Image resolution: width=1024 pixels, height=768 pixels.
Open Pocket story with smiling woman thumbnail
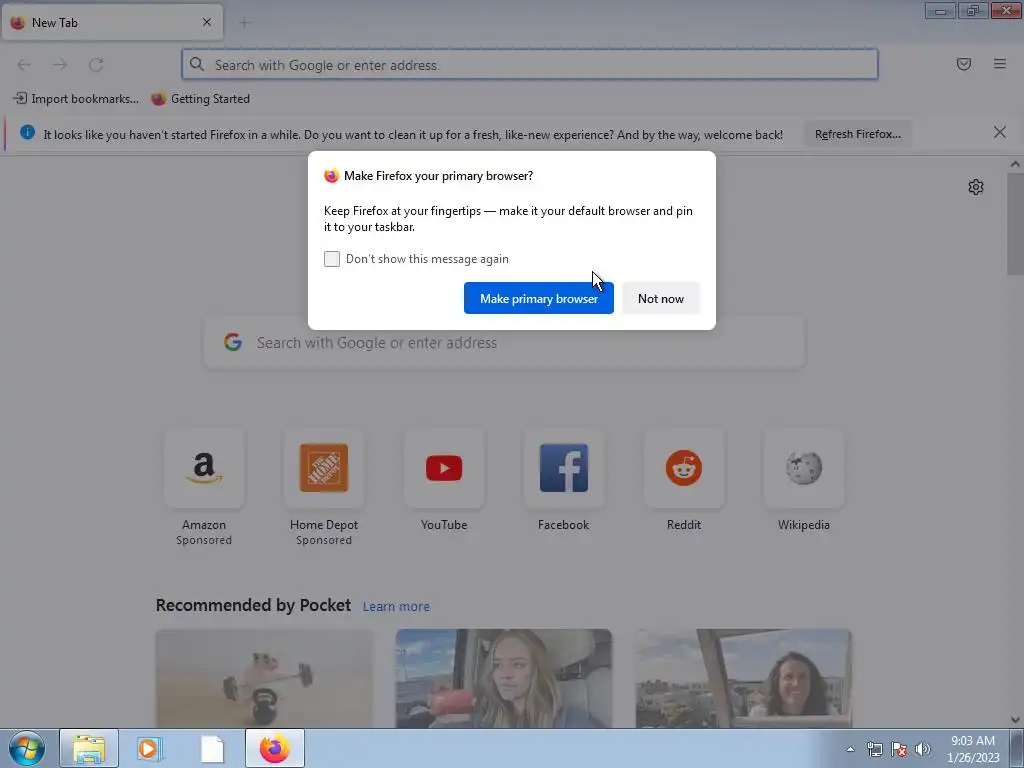[x=743, y=679]
